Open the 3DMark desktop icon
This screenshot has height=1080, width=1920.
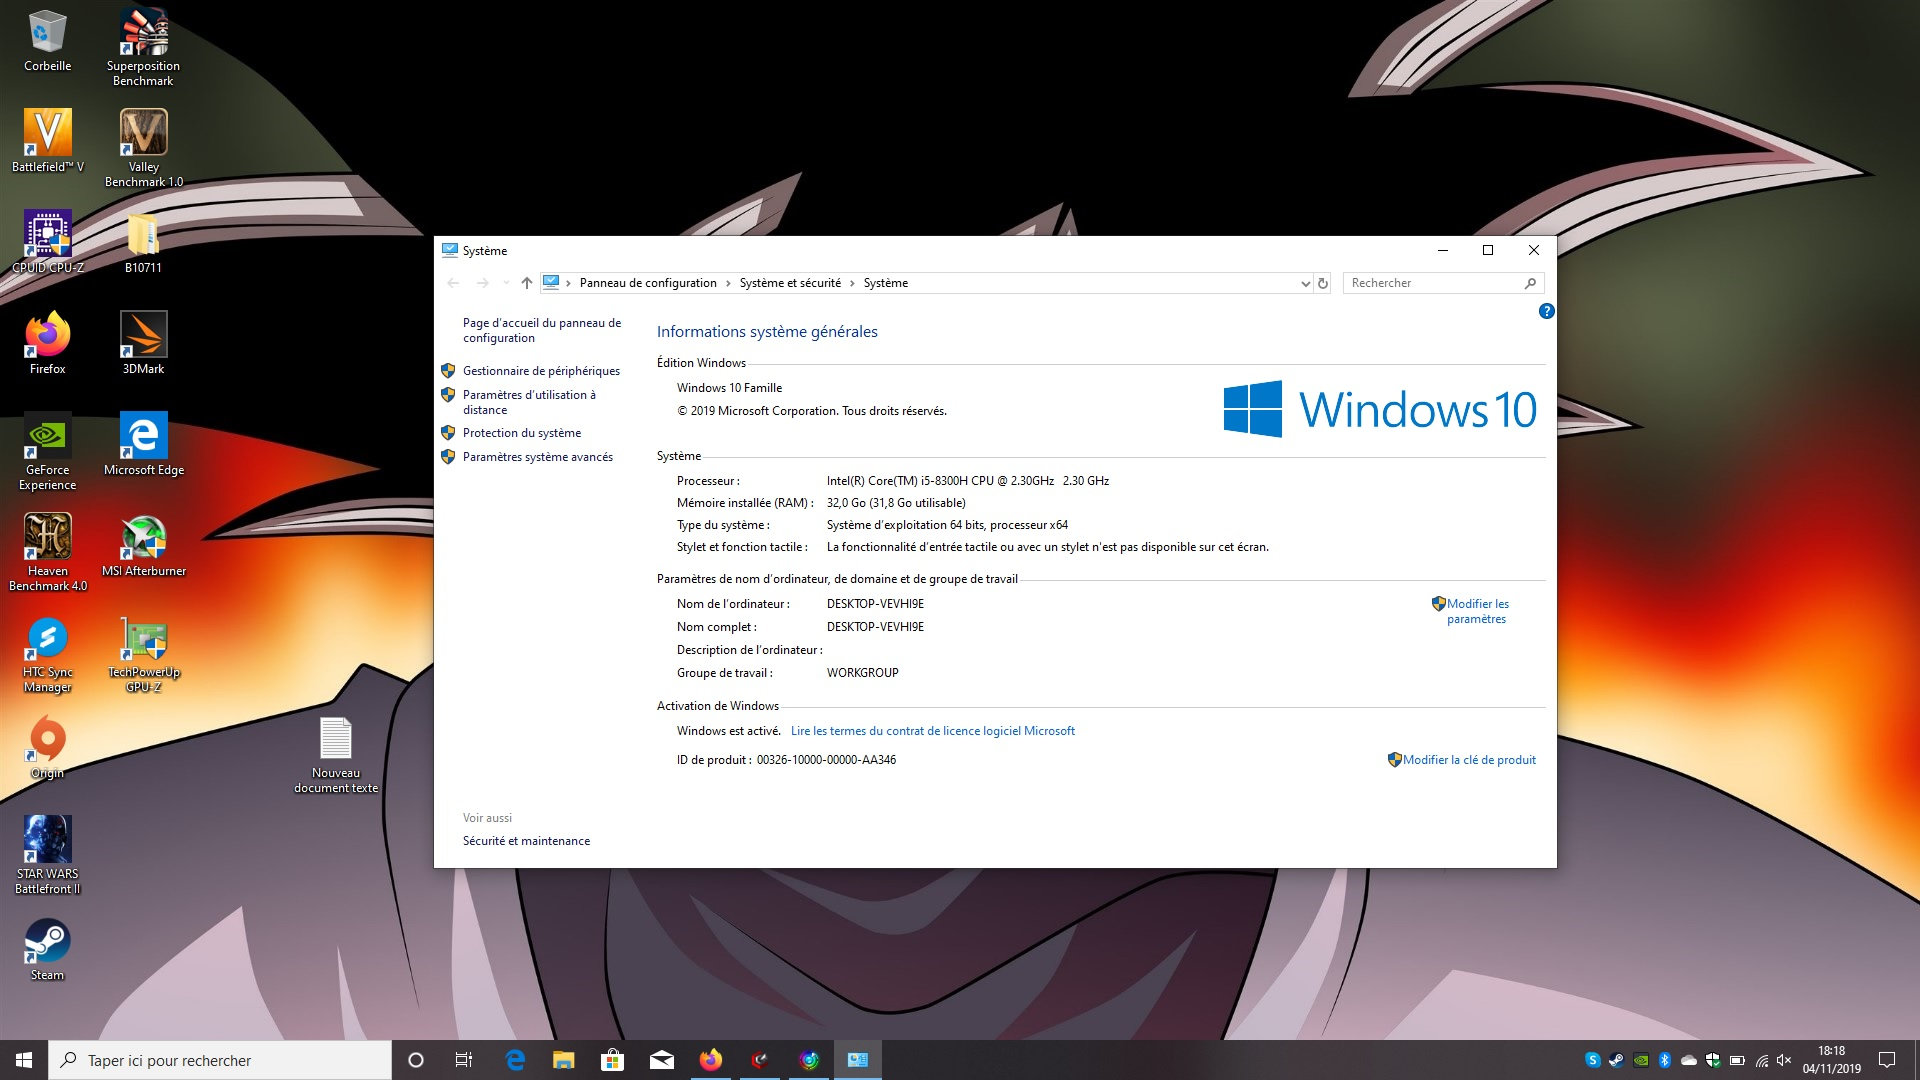click(143, 336)
